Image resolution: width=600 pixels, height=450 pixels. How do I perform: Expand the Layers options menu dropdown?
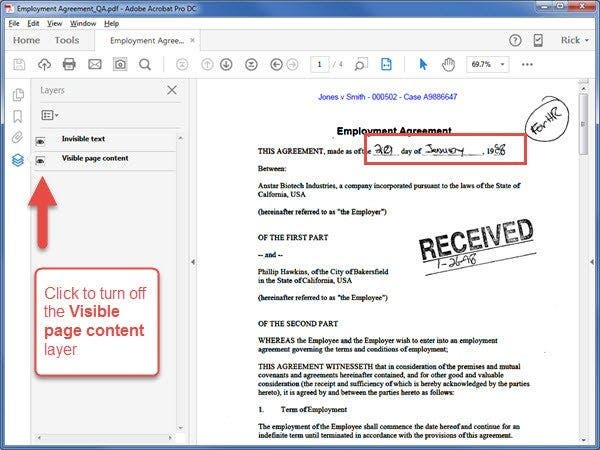tap(50, 115)
